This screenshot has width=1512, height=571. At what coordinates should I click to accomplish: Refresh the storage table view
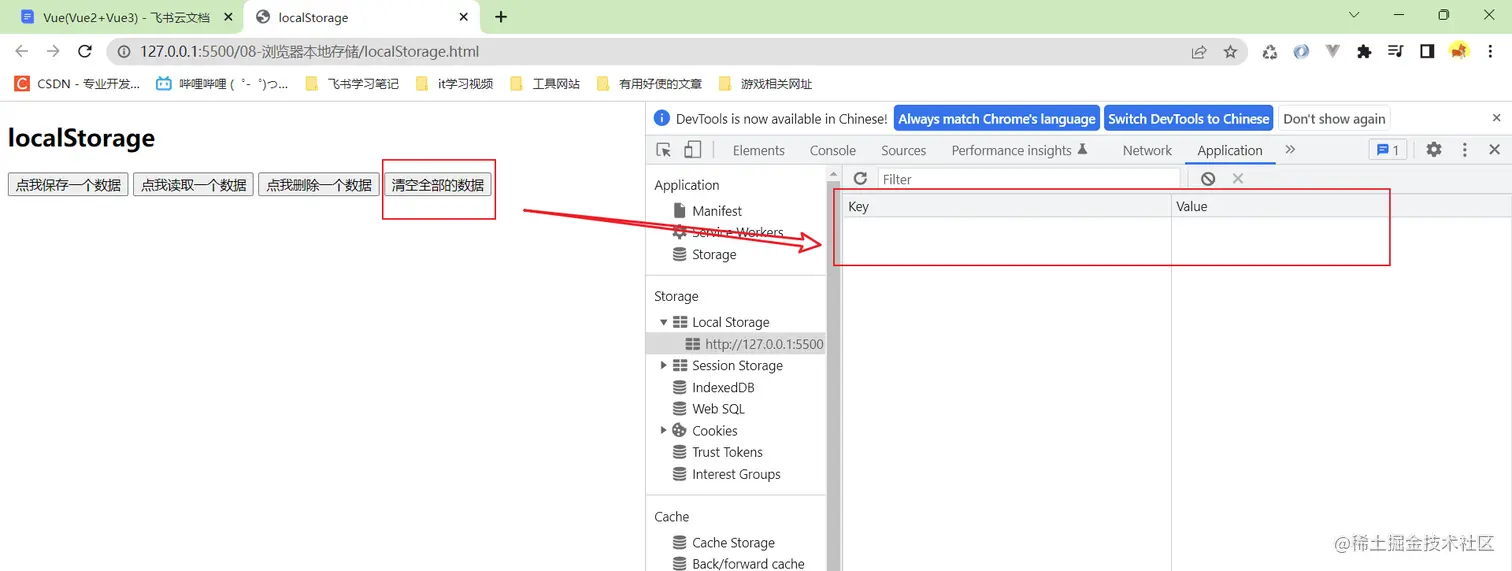click(860, 178)
